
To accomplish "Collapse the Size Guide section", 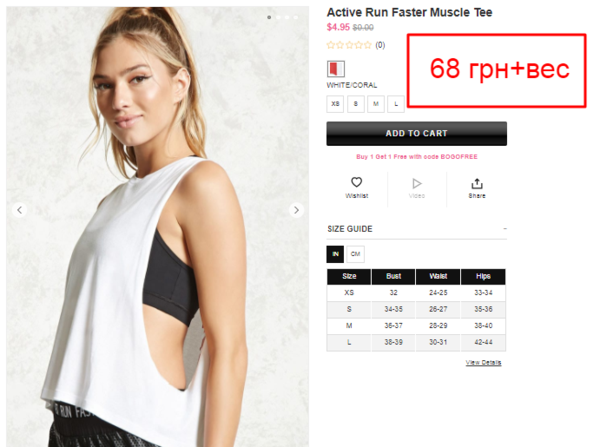I will pyautogui.click(x=505, y=228).
